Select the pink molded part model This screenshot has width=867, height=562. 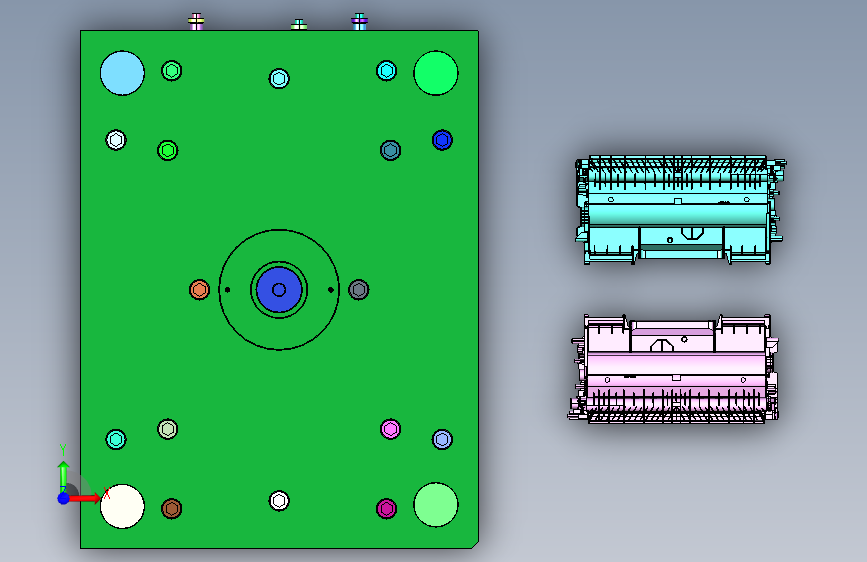click(673, 368)
